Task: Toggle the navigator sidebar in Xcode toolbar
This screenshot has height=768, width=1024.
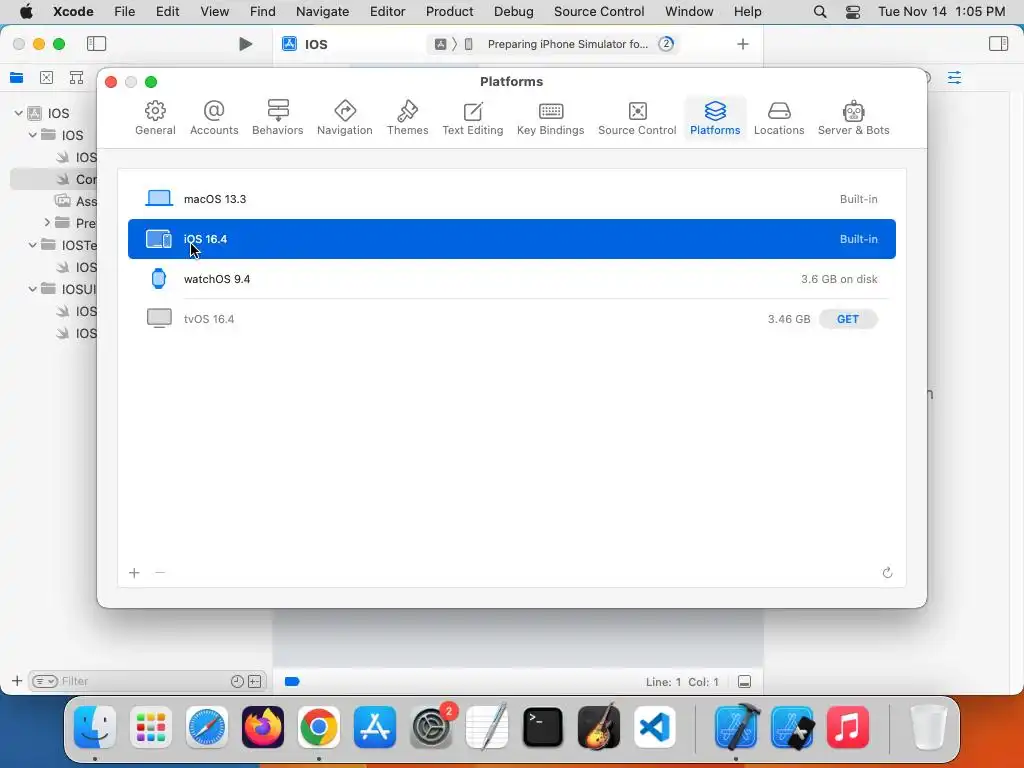Action: (x=96, y=44)
